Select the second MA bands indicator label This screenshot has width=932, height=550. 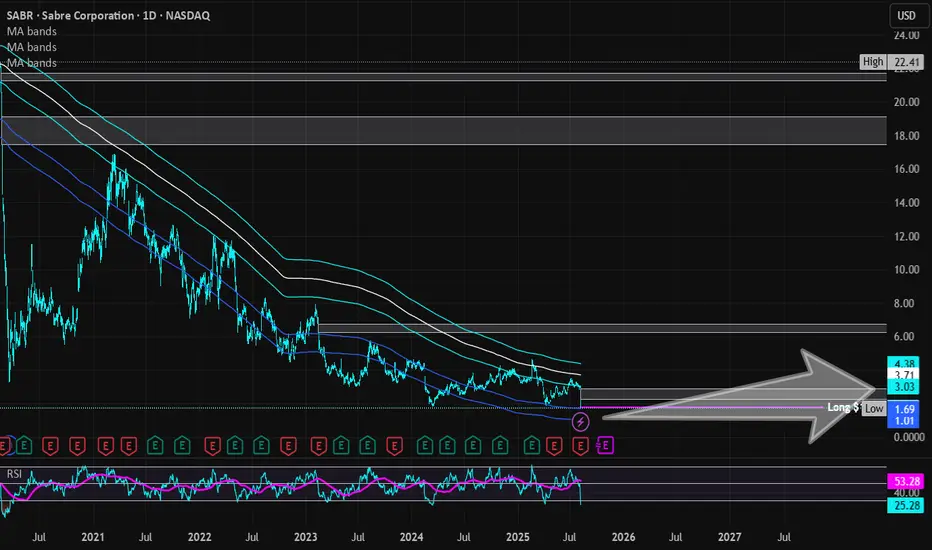32,47
